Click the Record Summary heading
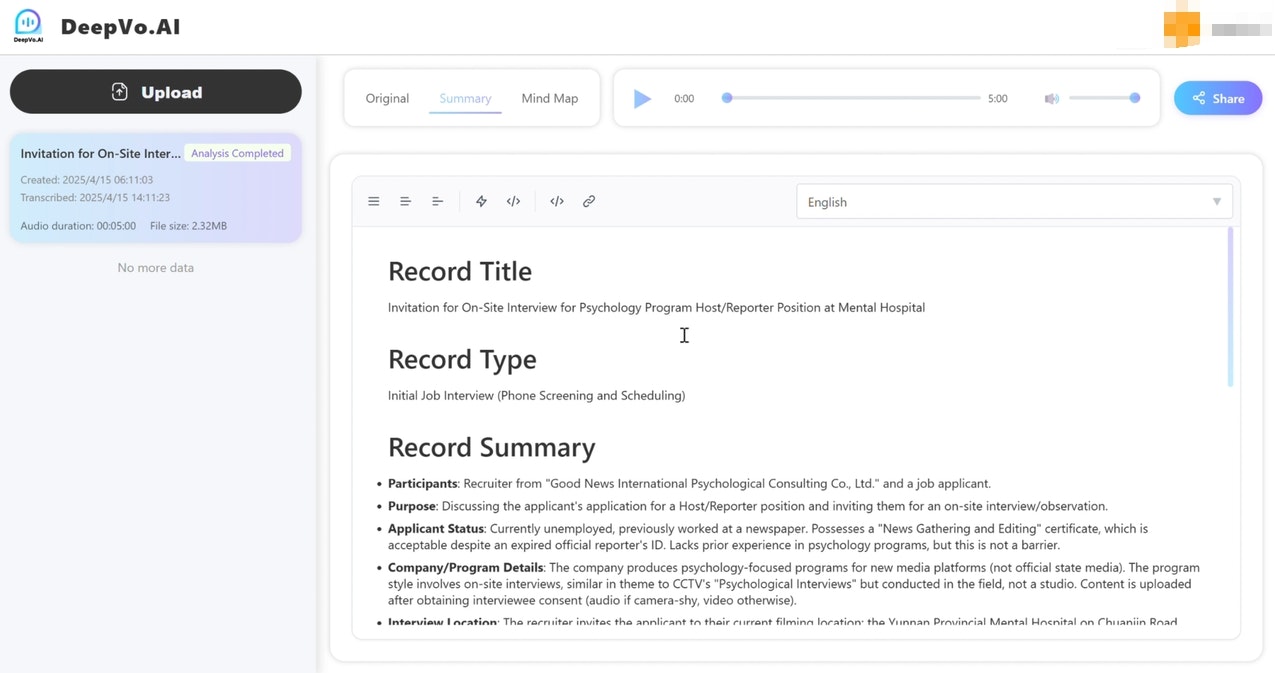This screenshot has width=1275, height=673. pyautogui.click(x=491, y=447)
